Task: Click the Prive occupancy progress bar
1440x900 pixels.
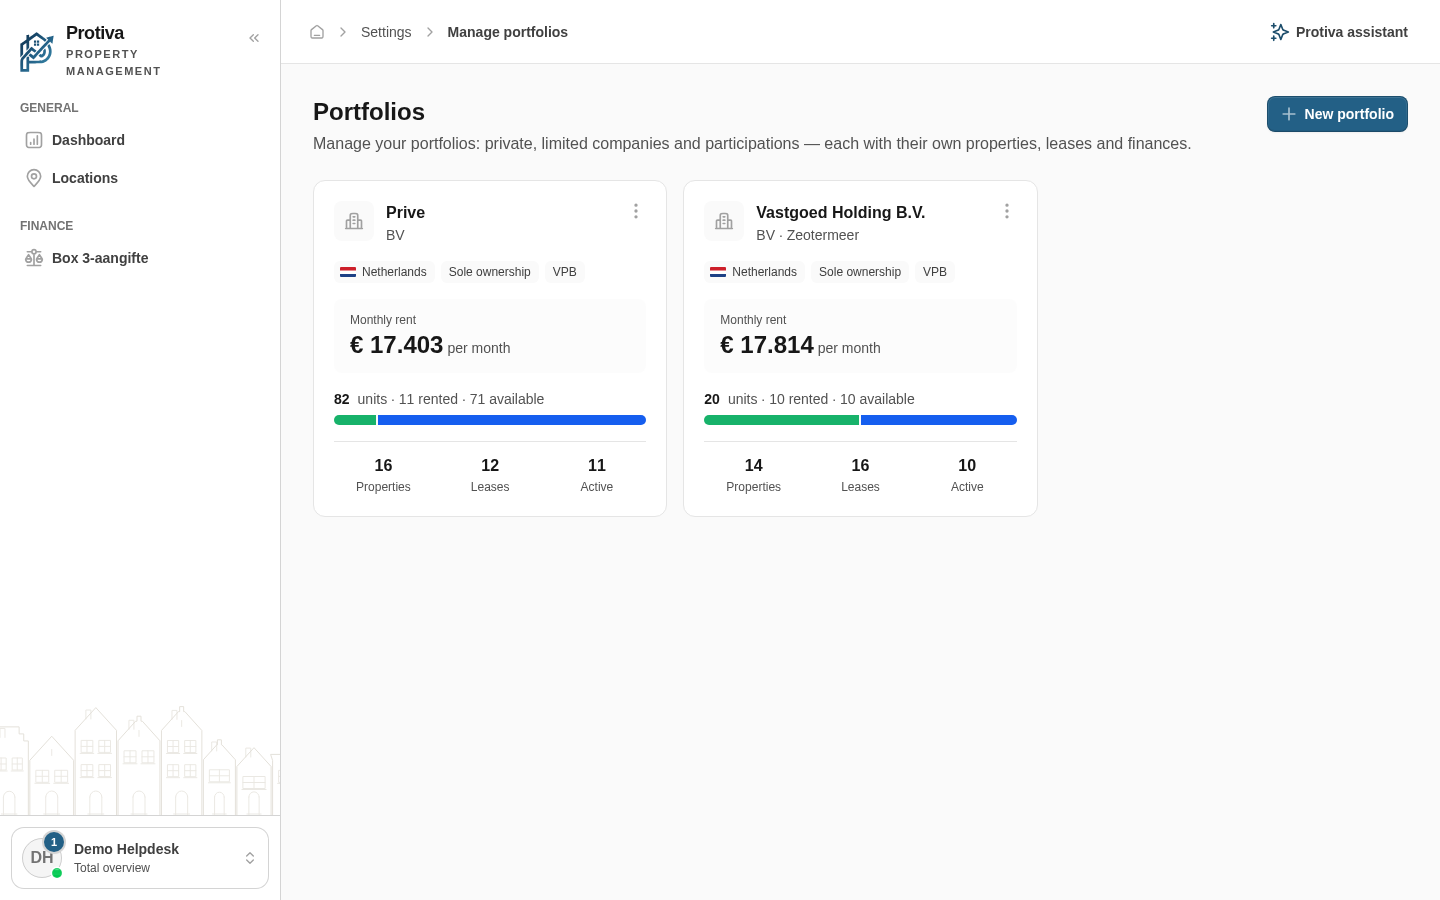Action: (490, 420)
